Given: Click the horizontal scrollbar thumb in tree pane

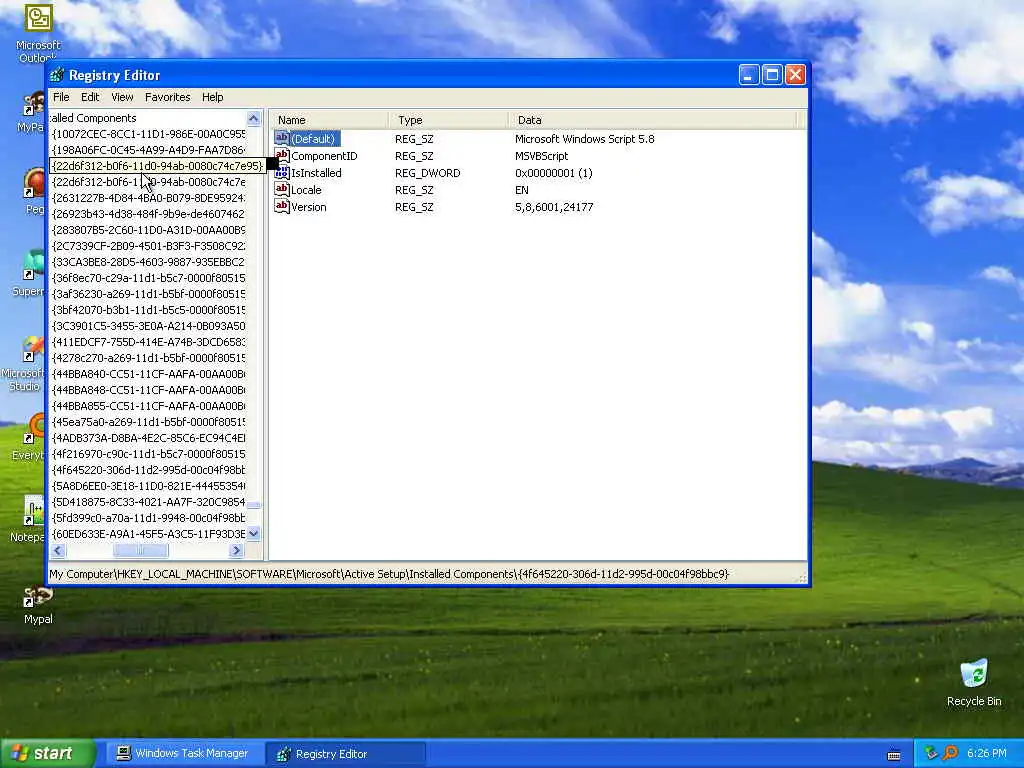Looking at the screenshot, I should [141, 551].
